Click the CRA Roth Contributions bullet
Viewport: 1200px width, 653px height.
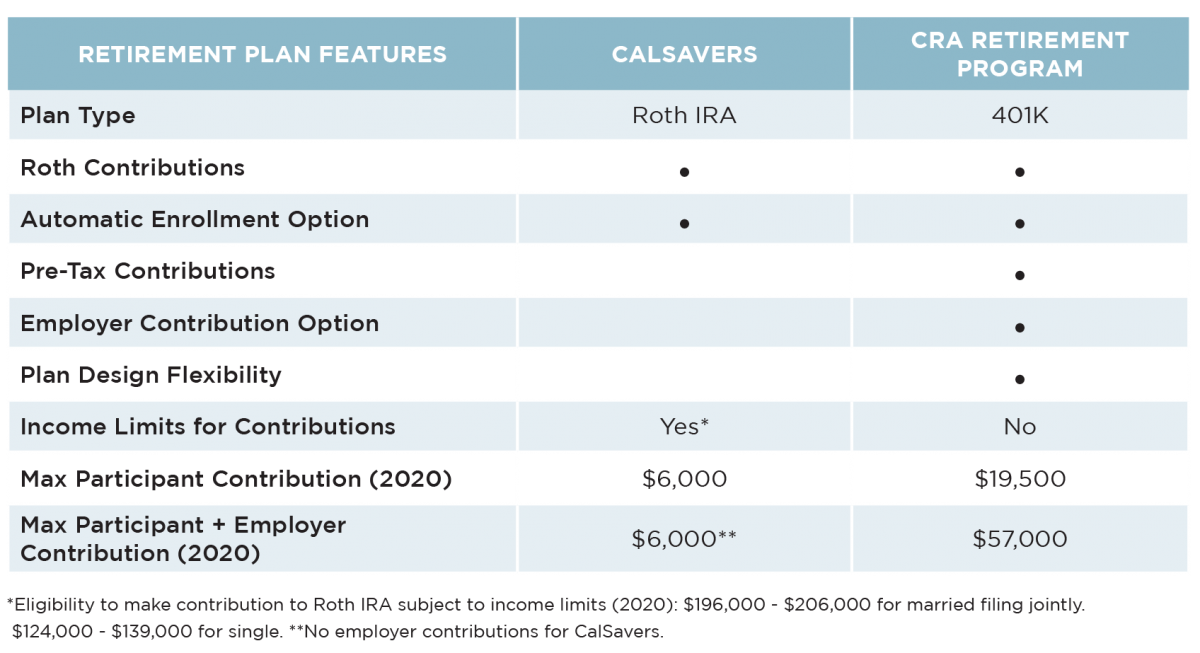(x=1019, y=172)
